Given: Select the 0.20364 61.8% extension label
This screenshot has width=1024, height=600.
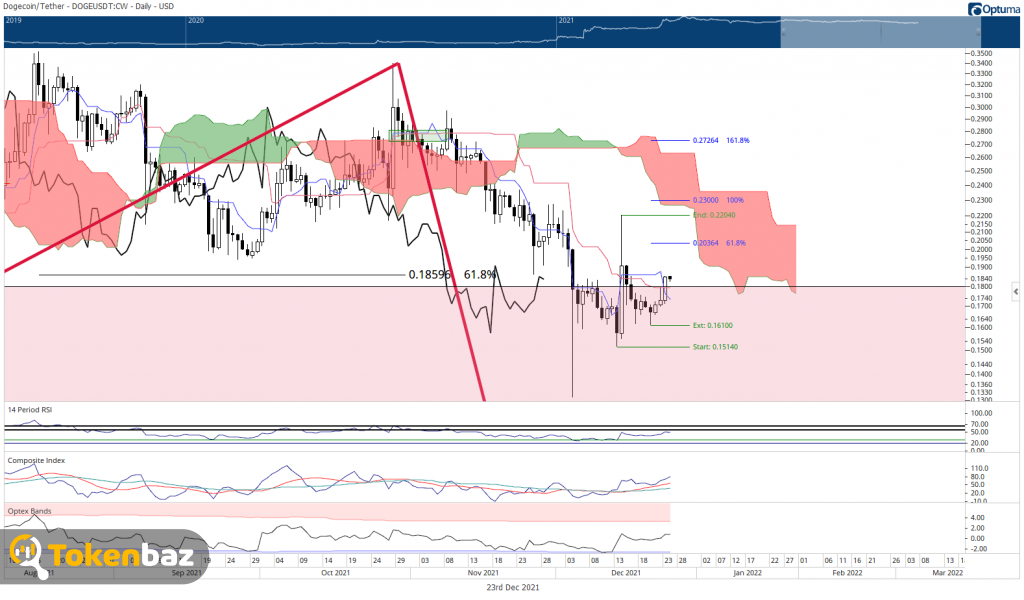Looking at the screenshot, I should [x=719, y=243].
